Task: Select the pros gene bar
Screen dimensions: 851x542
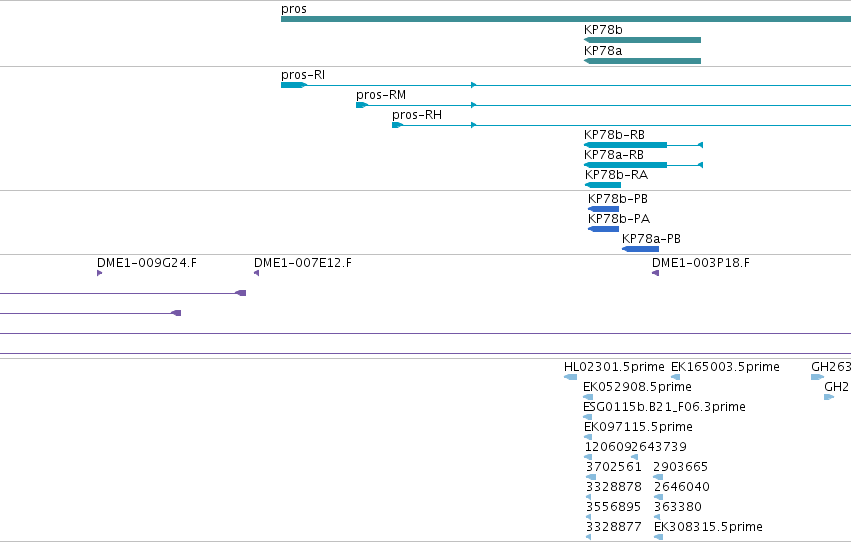Action: (566, 19)
